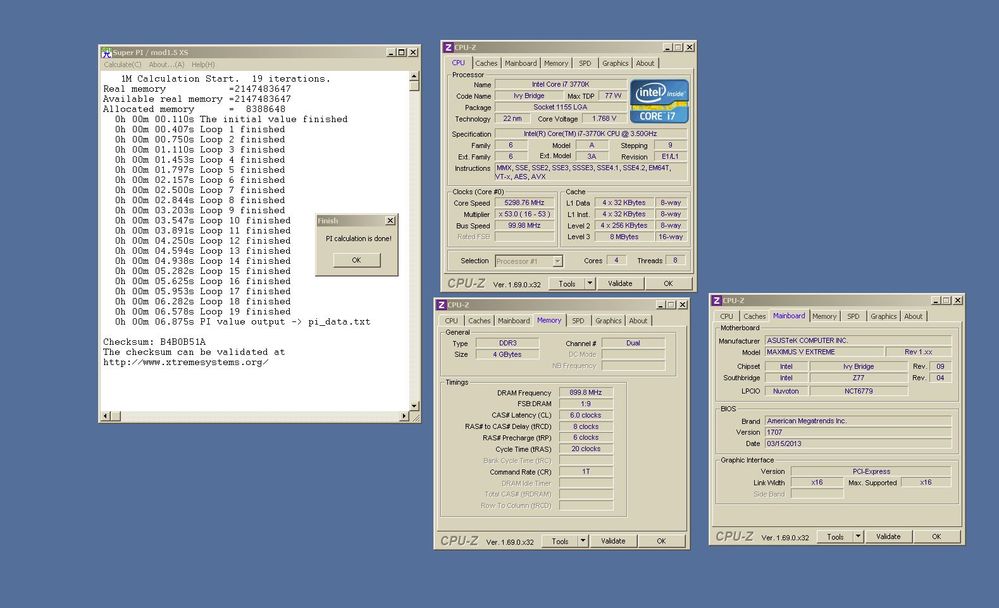Select About tab in Memory window
This screenshot has height=608, width=999.
(x=638, y=321)
